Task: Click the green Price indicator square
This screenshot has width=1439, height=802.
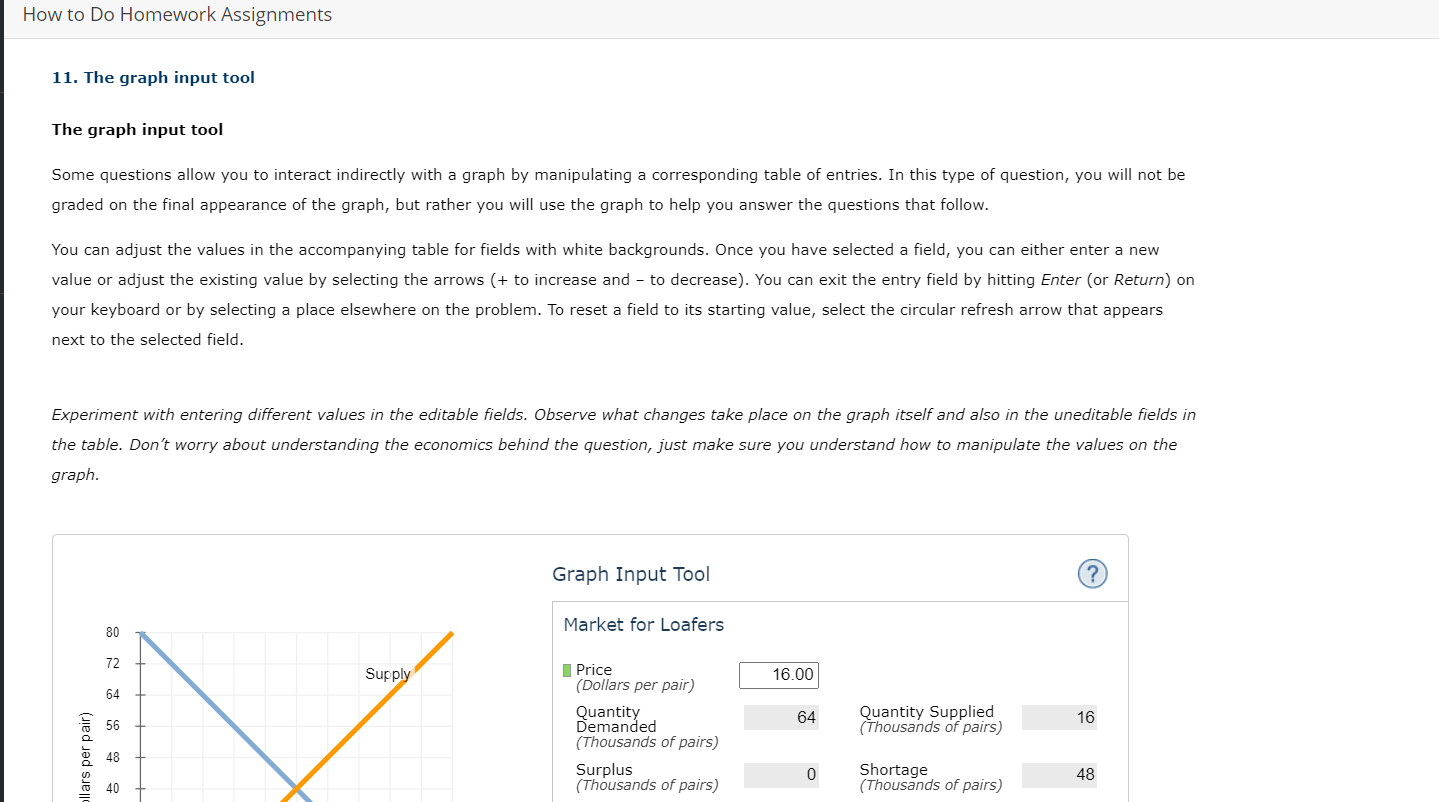Action: tap(567, 669)
